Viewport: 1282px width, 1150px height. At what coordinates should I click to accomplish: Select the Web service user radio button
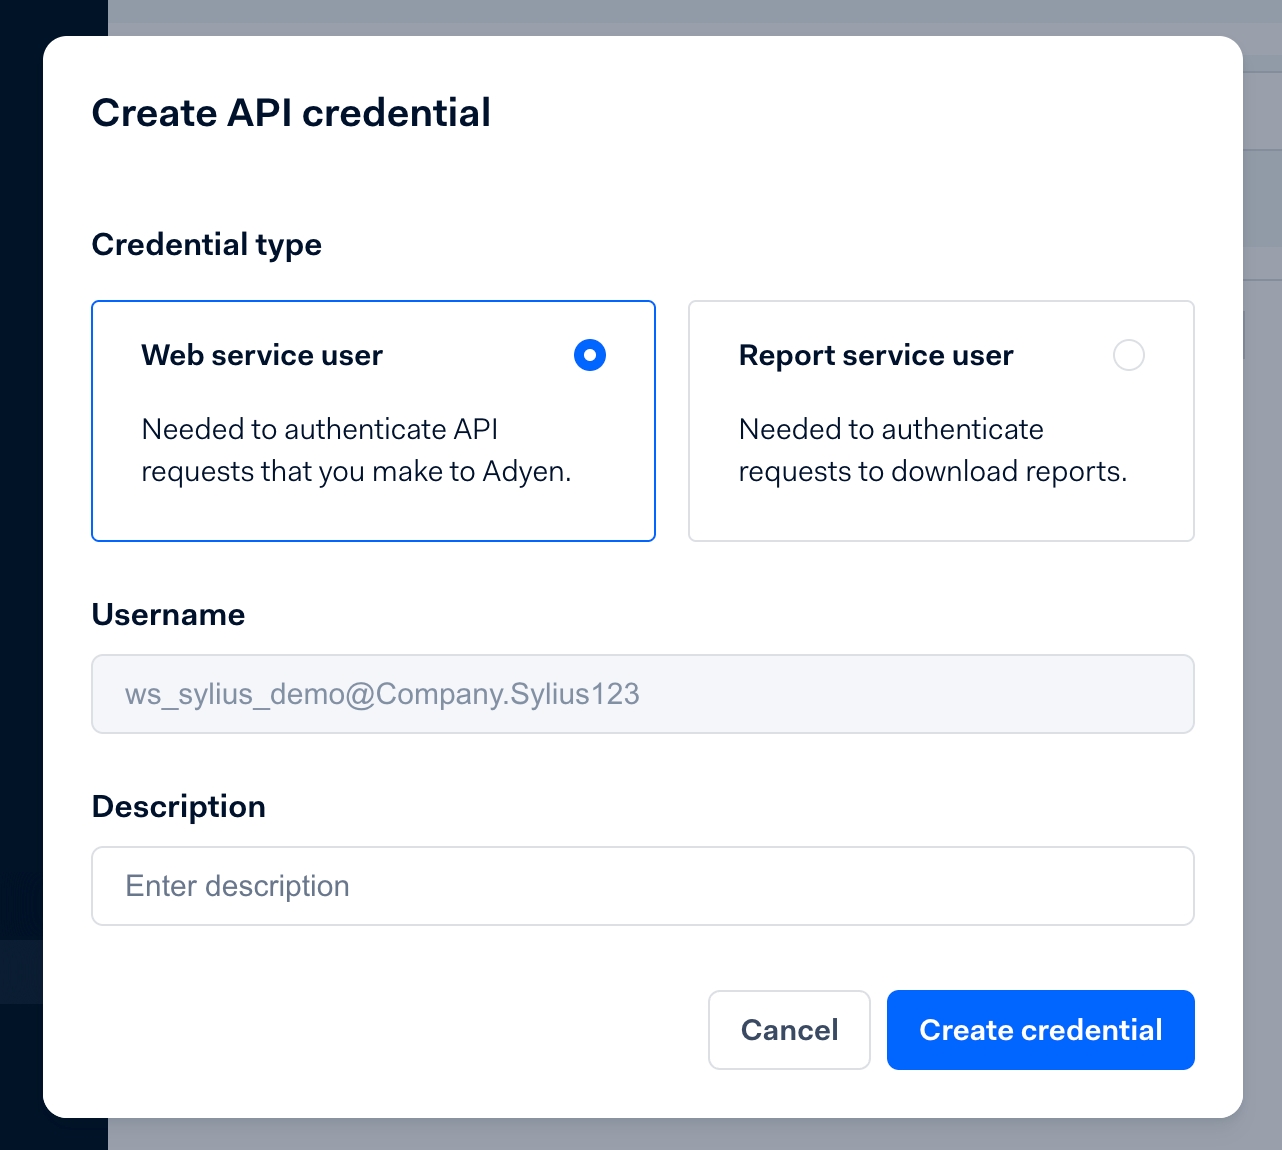[x=590, y=355]
